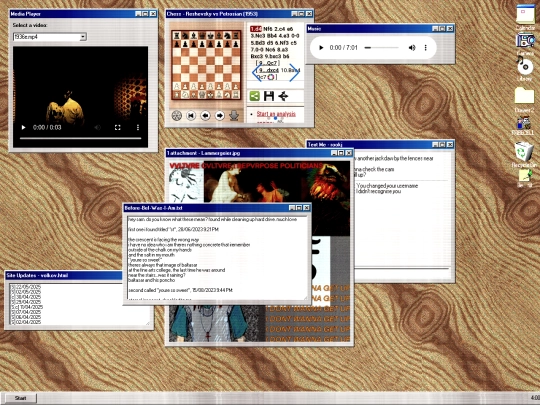Open the Recycle Bin desktop icon
The image size is (540, 405).
pos(524,155)
